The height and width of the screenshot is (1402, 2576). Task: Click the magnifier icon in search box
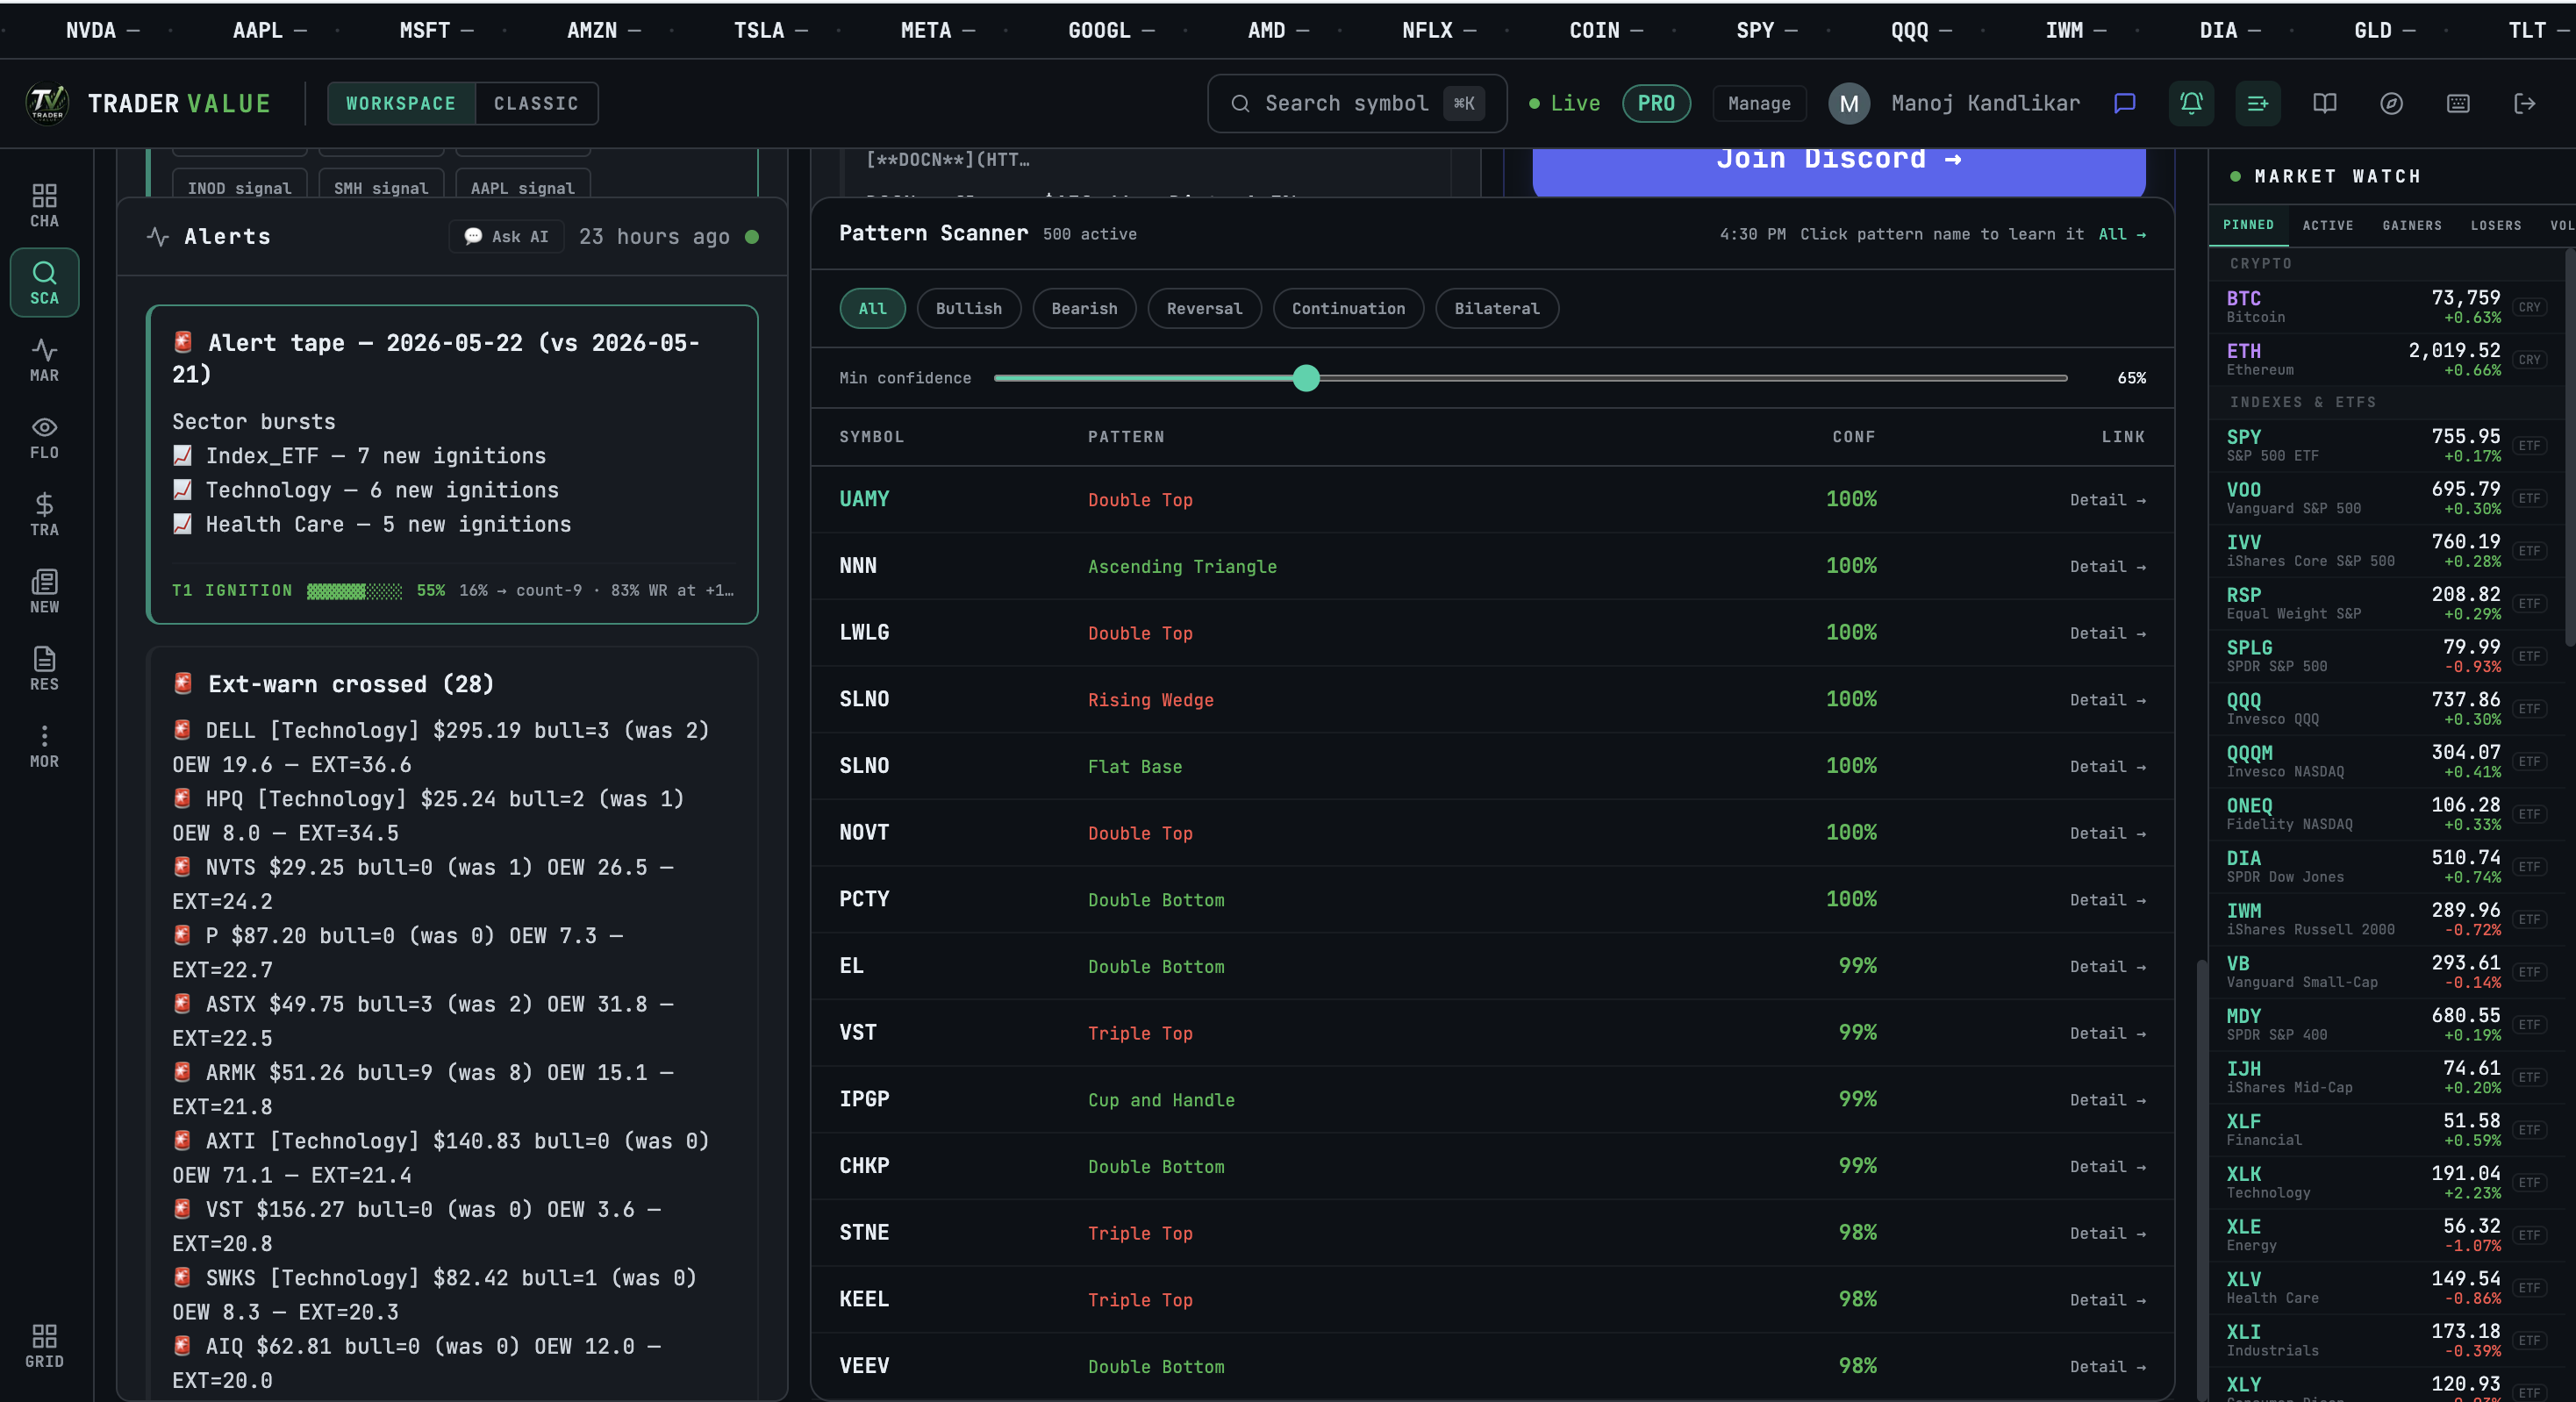pyautogui.click(x=1240, y=103)
